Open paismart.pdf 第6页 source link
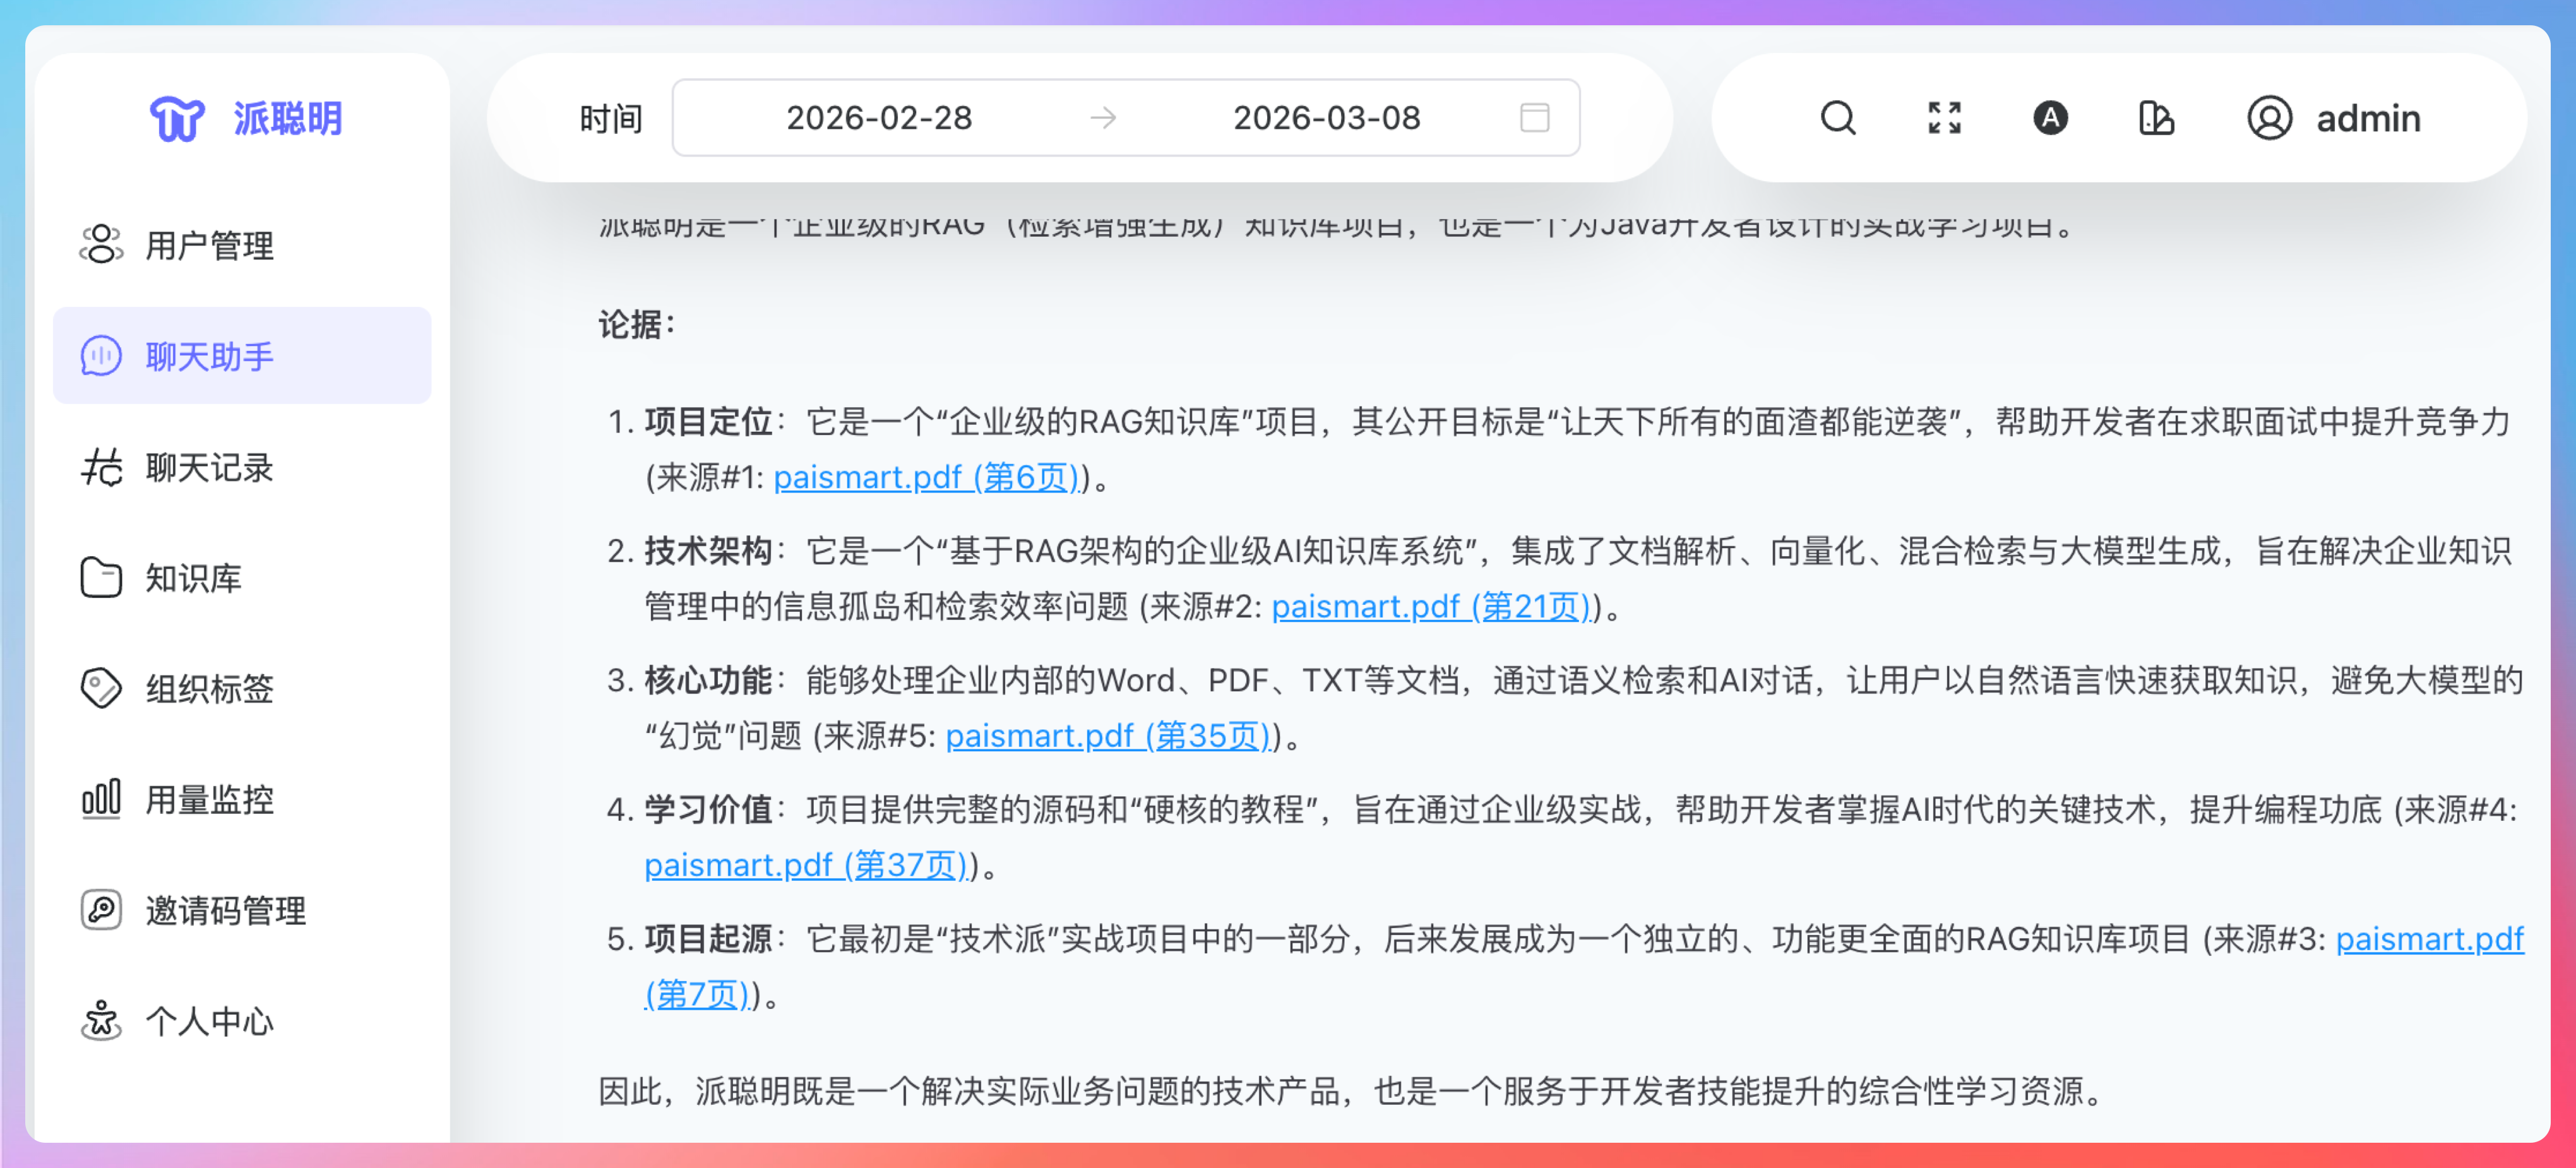 pos(925,478)
